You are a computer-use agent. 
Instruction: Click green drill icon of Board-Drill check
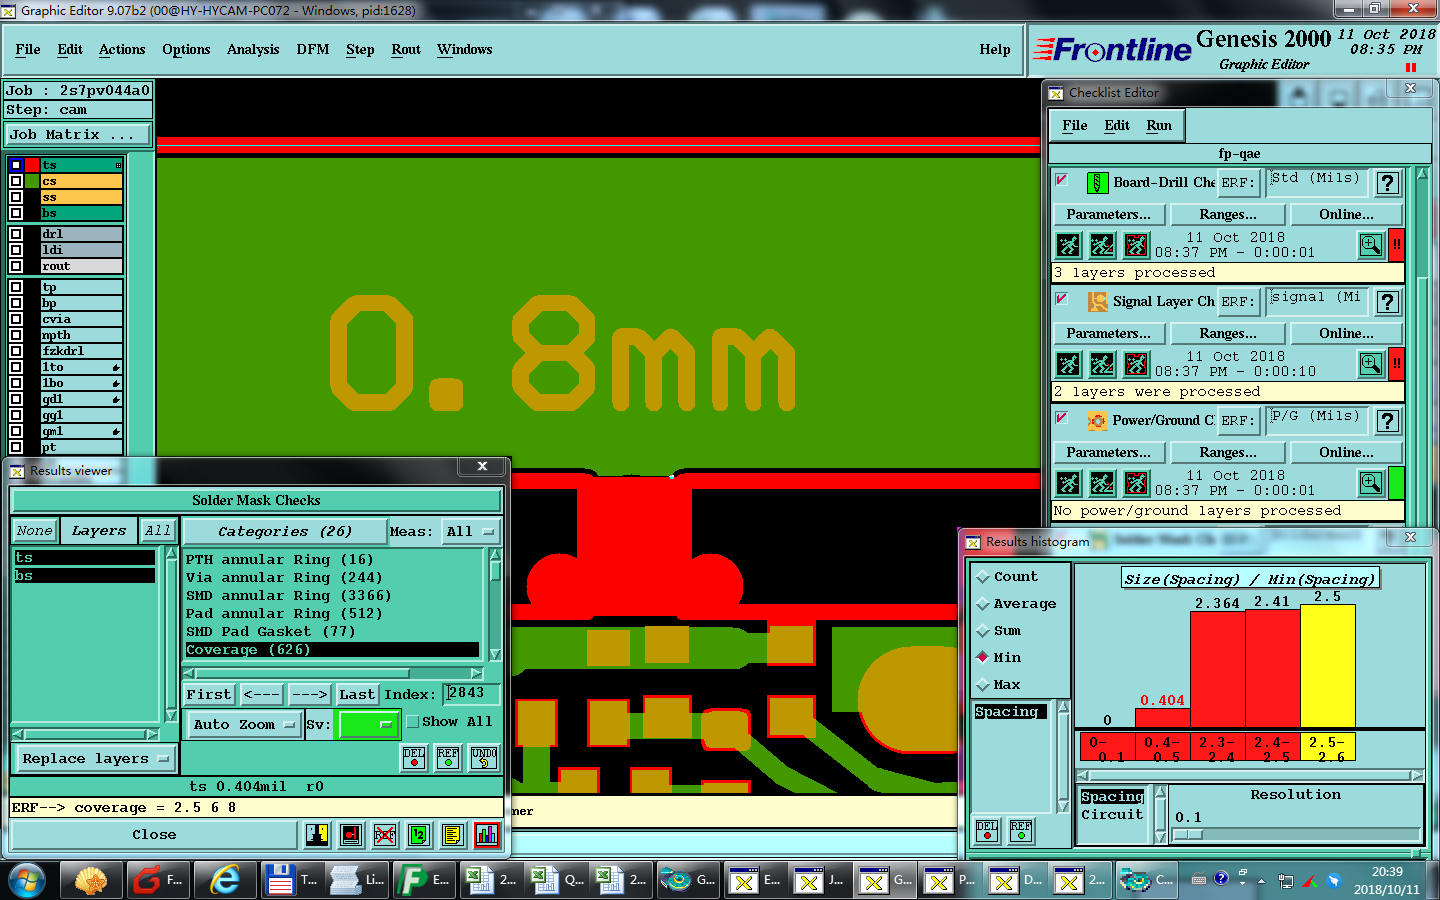pyautogui.click(x=1098, y=183)
